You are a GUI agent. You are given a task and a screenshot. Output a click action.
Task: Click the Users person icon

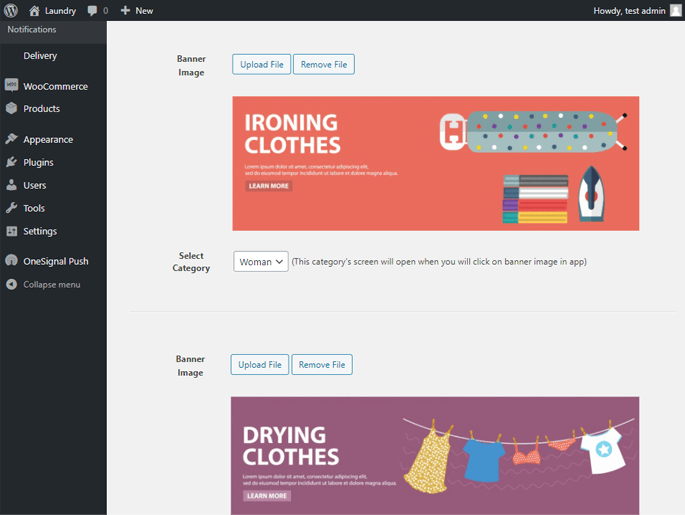pyautogui.click(x=11, y=185)
